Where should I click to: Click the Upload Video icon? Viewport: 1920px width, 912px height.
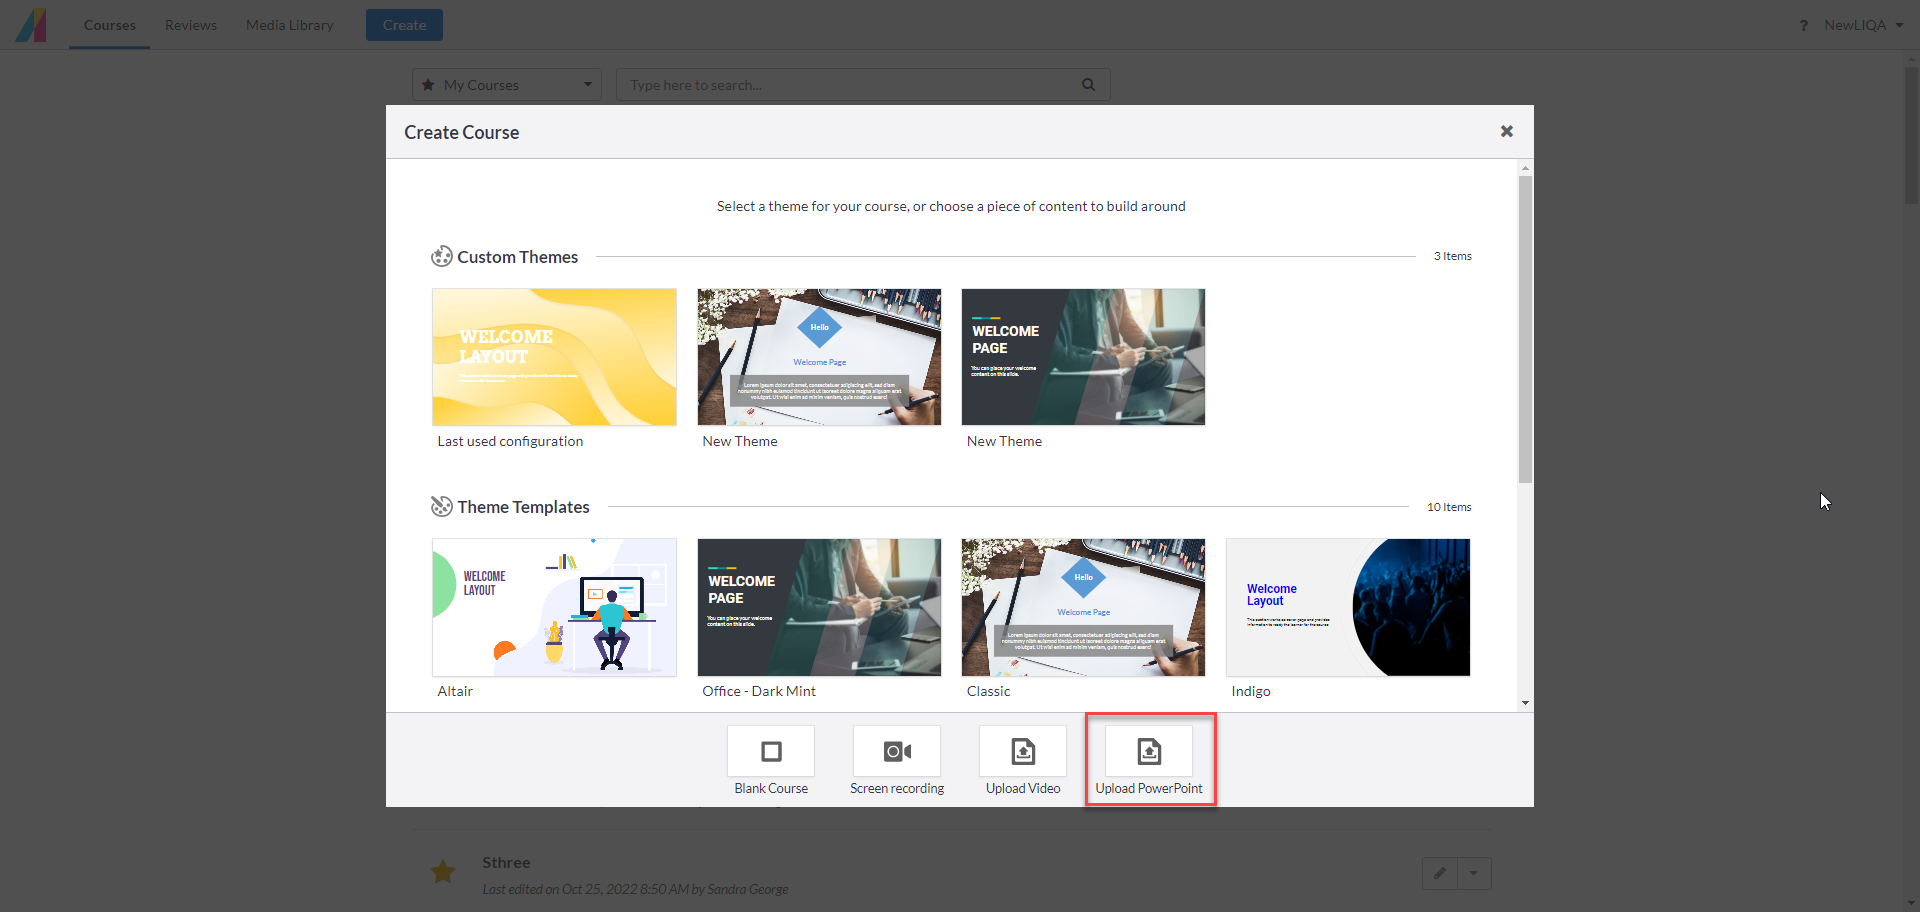(x=1023, y=751)
